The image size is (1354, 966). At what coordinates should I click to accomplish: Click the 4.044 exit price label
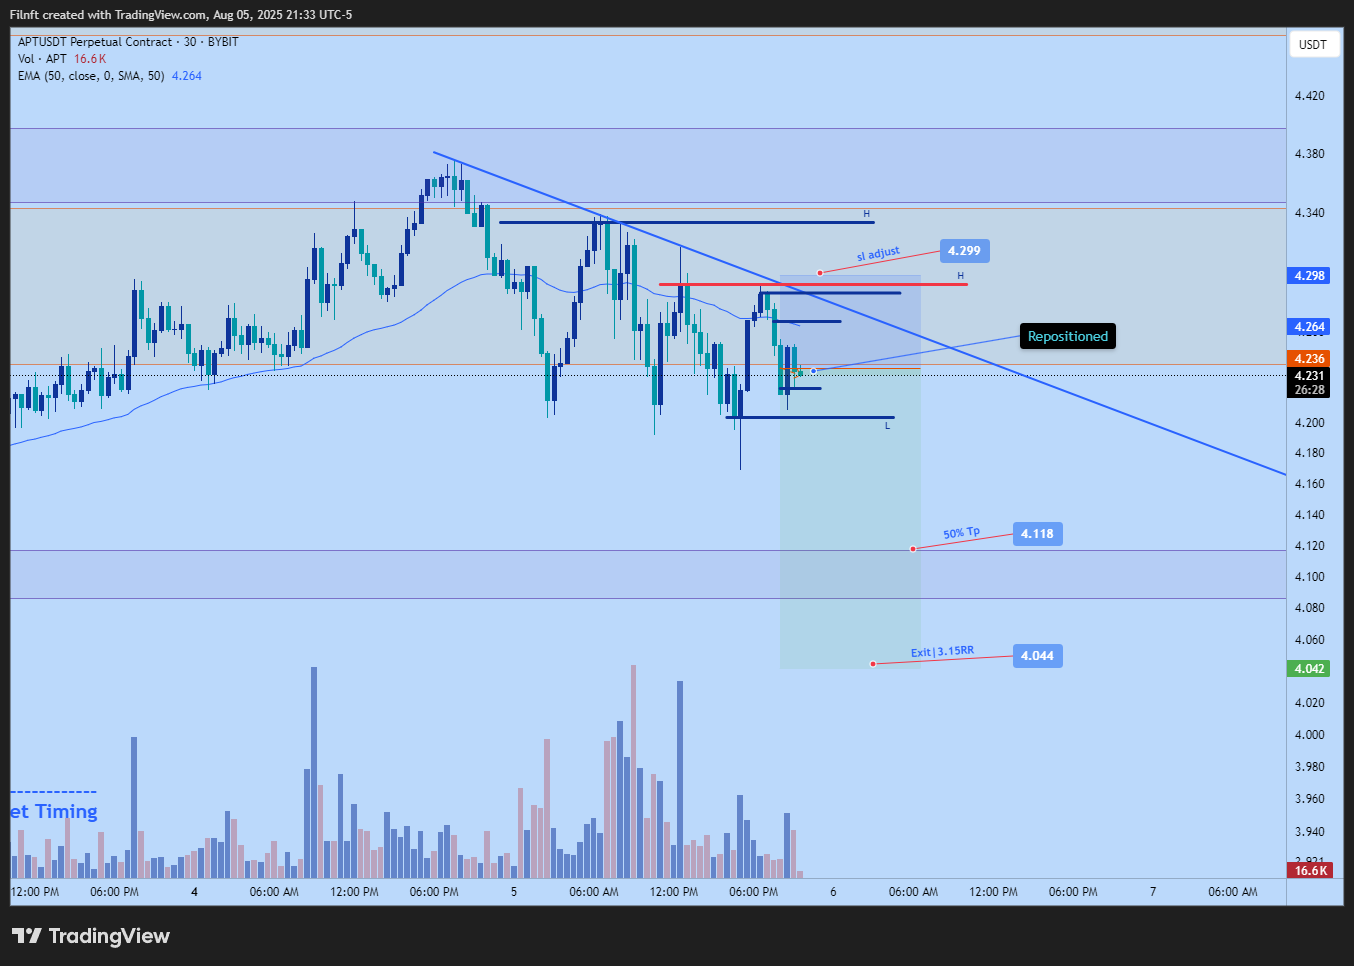point(1037,656)
